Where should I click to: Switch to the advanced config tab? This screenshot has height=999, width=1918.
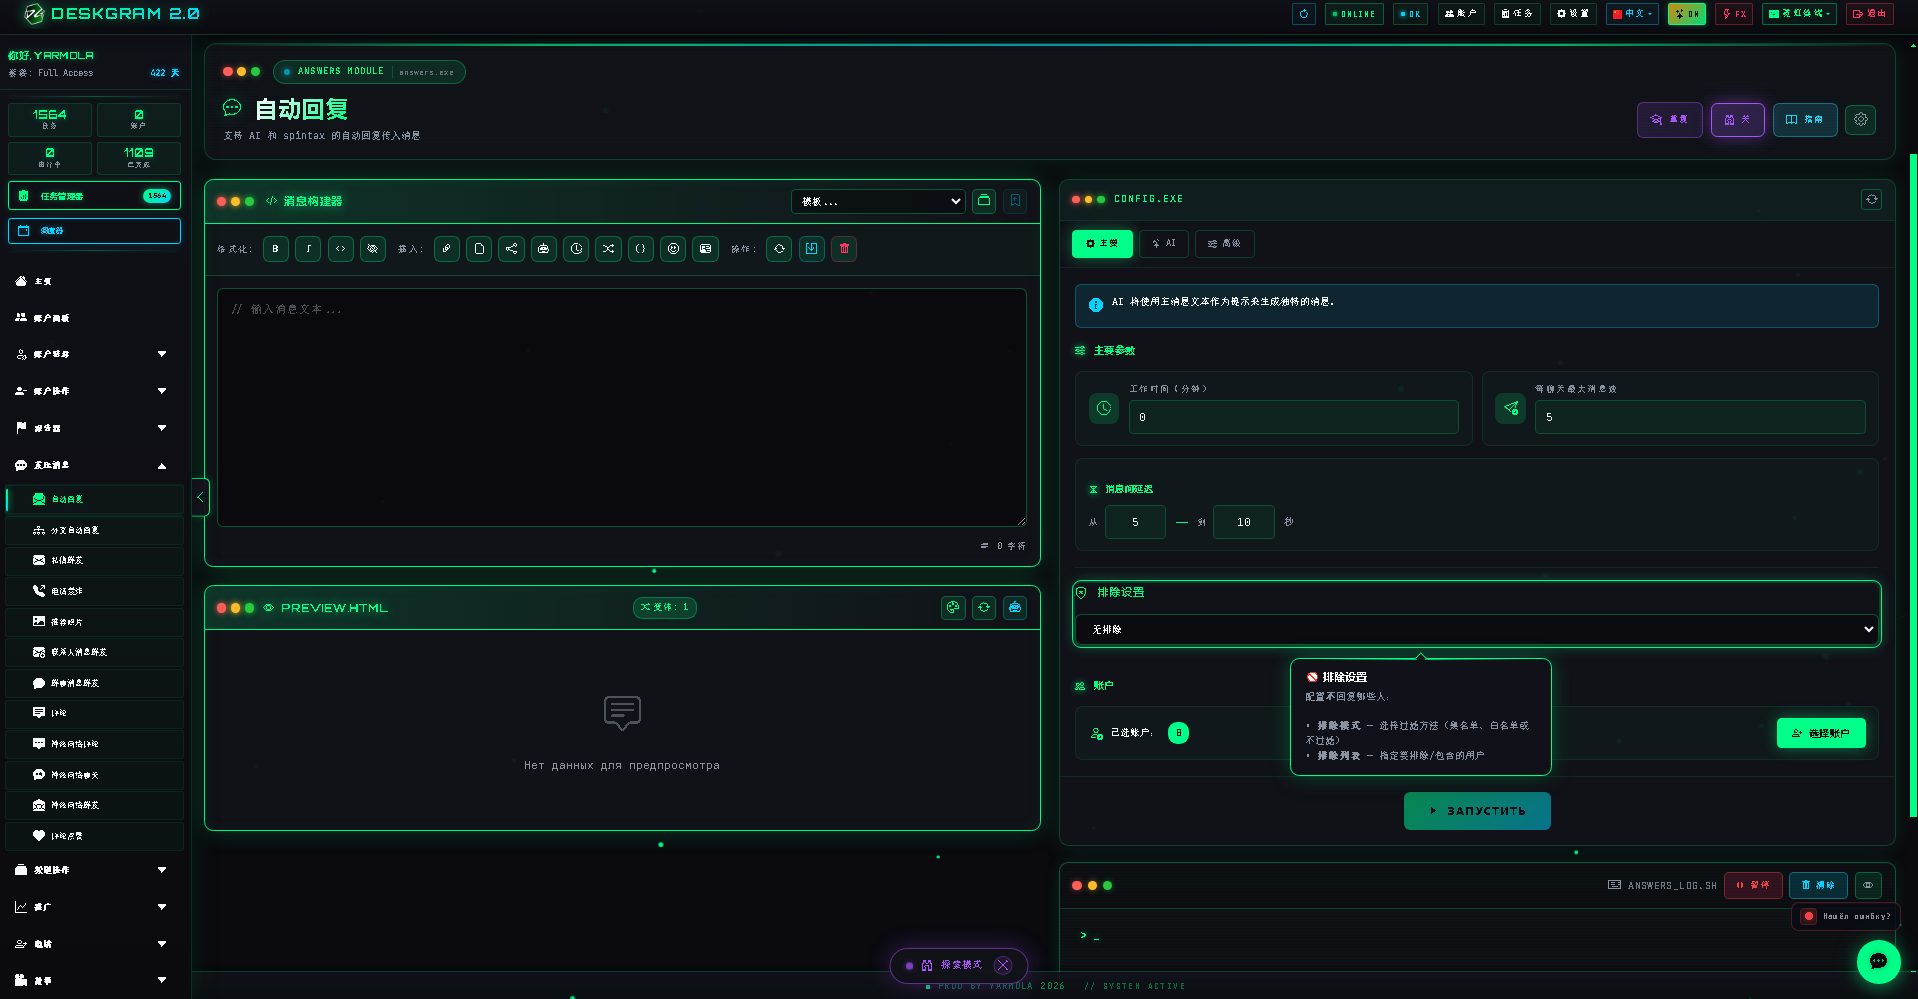[1224, 244]
